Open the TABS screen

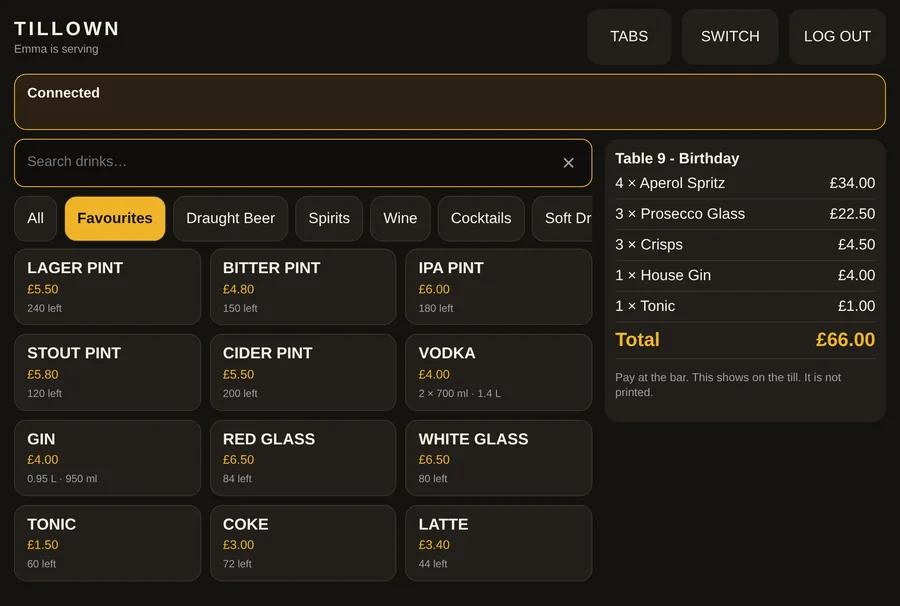629,37
